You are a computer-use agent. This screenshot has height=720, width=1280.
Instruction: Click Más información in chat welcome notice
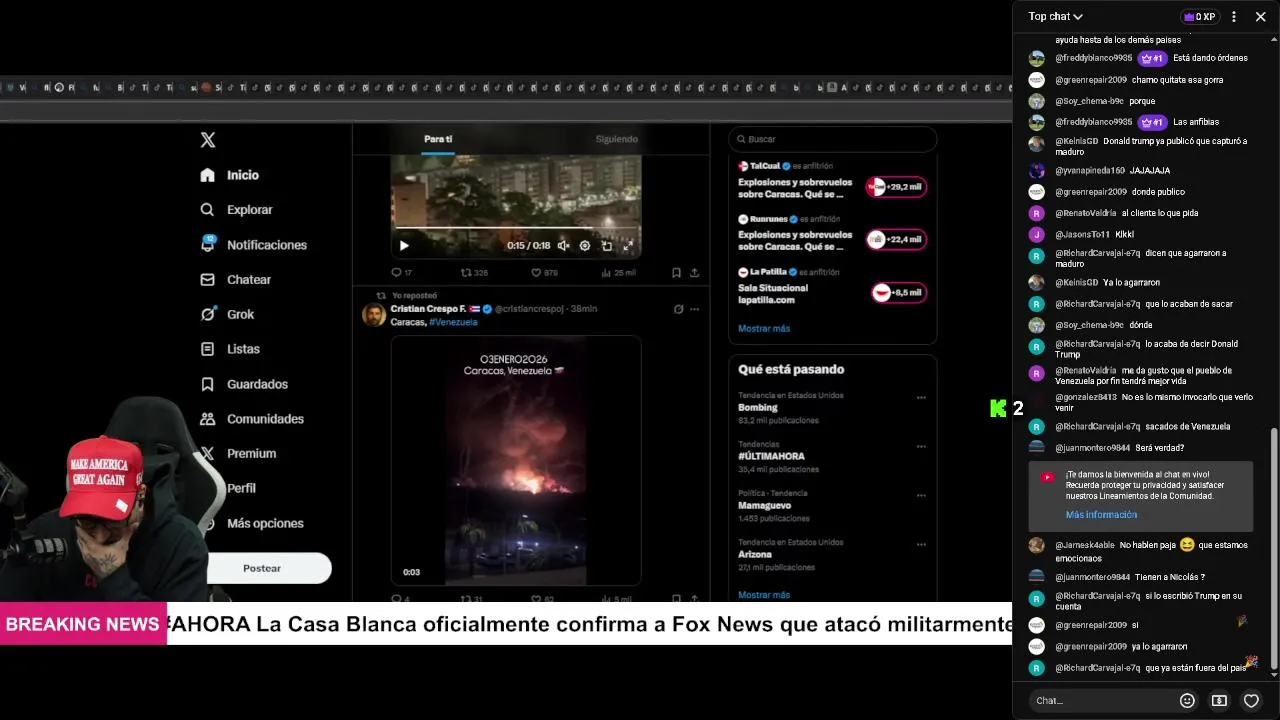(x=1101, y=515)
